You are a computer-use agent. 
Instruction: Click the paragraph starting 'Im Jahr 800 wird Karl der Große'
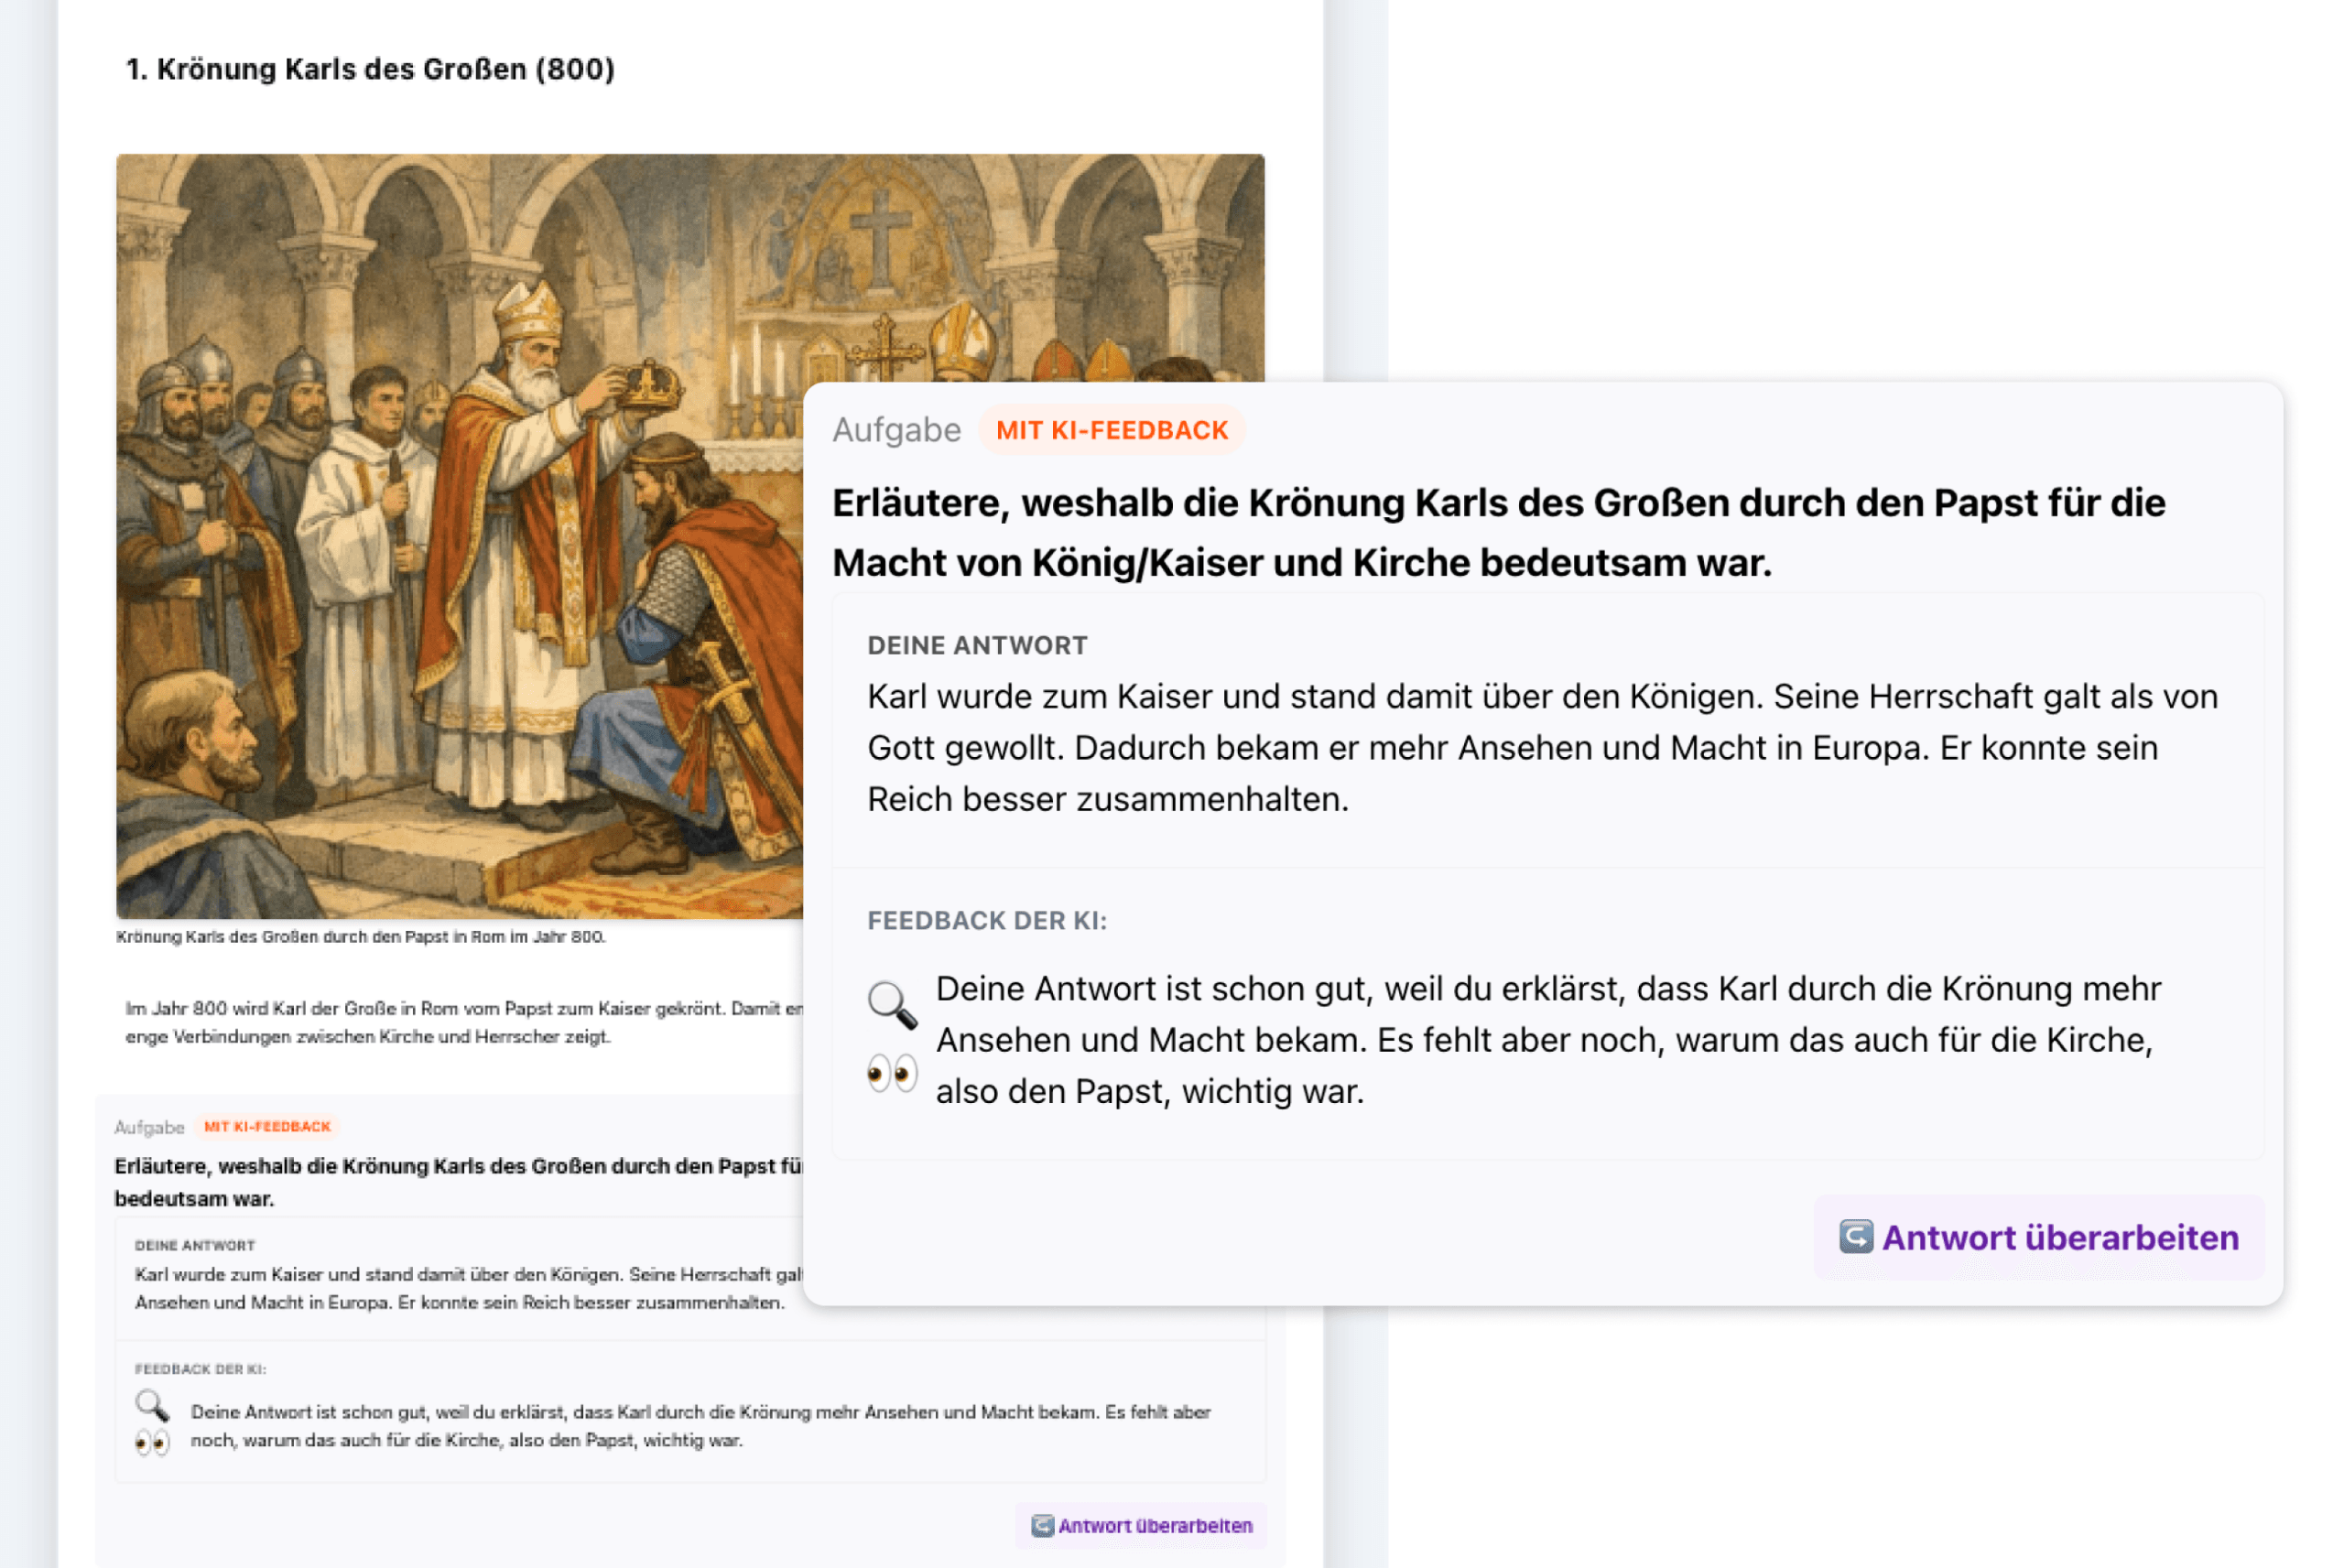462,1022
